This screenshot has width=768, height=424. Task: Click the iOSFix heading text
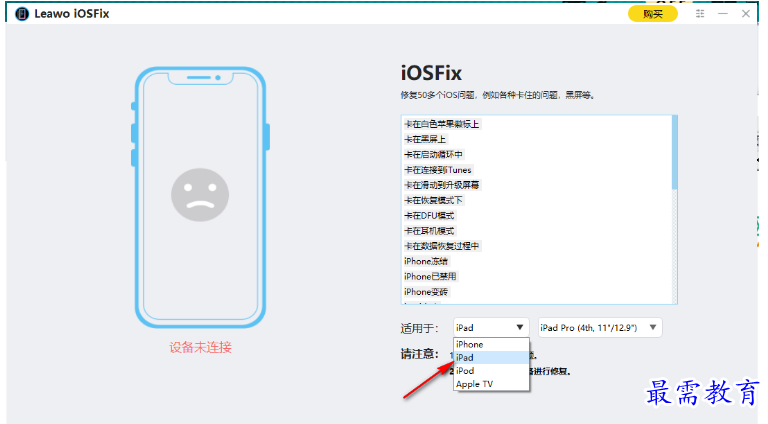coord(431,73)
